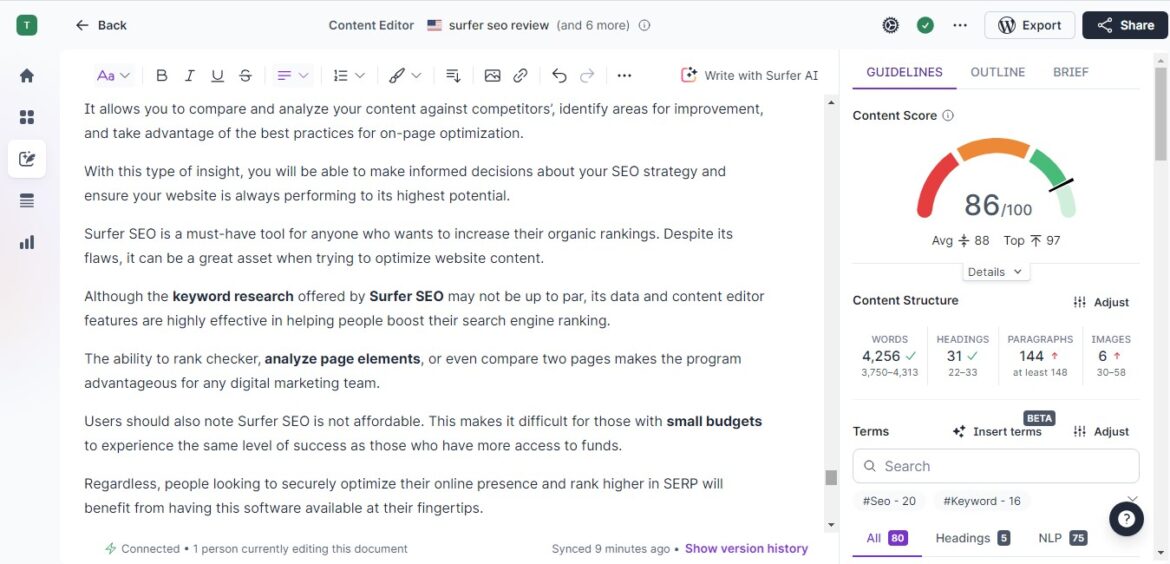Click the Content Score info icon
The width and height of the screenshot is (1170, 564).
pyautogui.click(x=948, y=116)
